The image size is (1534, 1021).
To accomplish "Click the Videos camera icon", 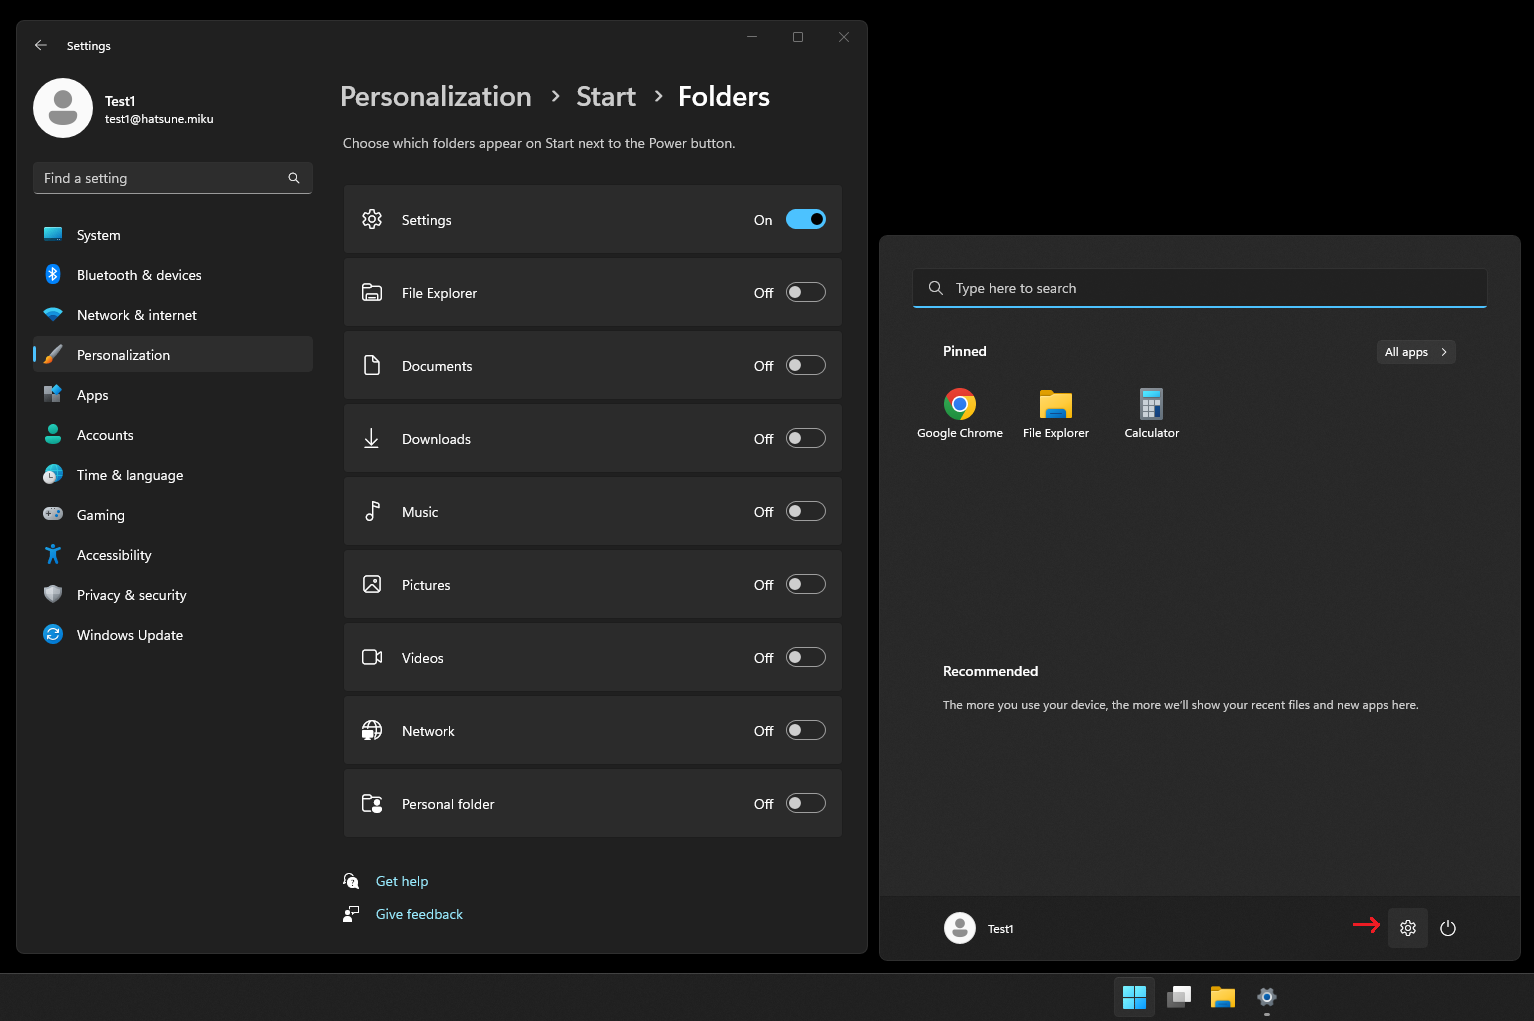I will coord(372,657).
